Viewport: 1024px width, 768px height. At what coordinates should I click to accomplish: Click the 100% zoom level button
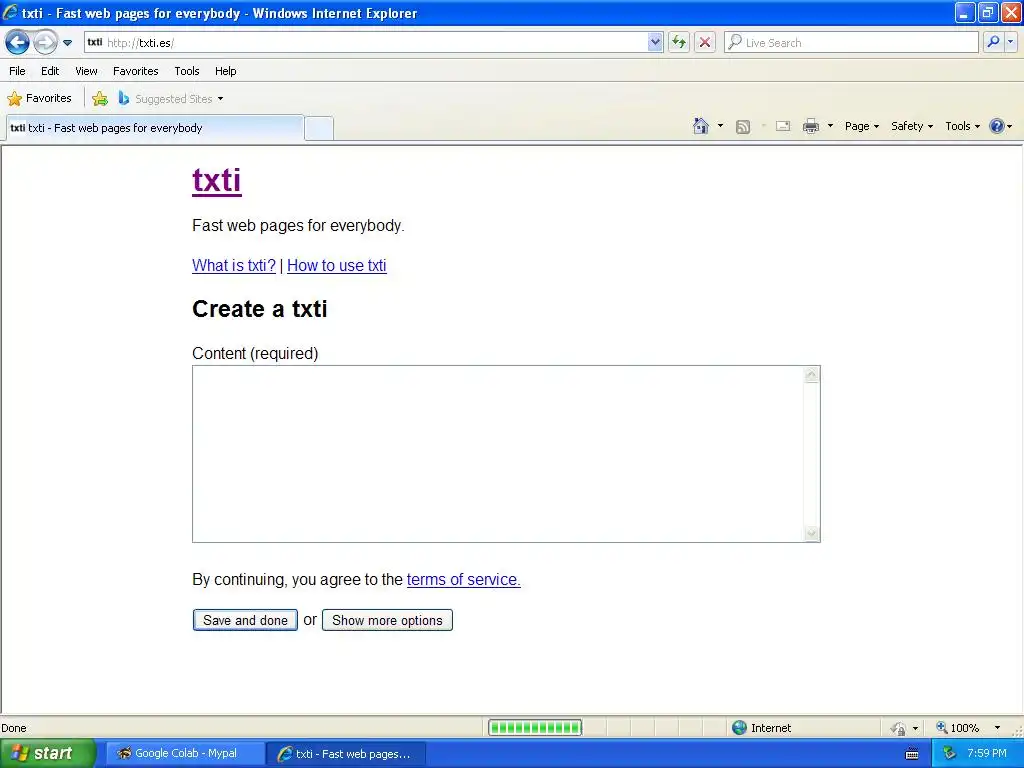pos(957,728)
